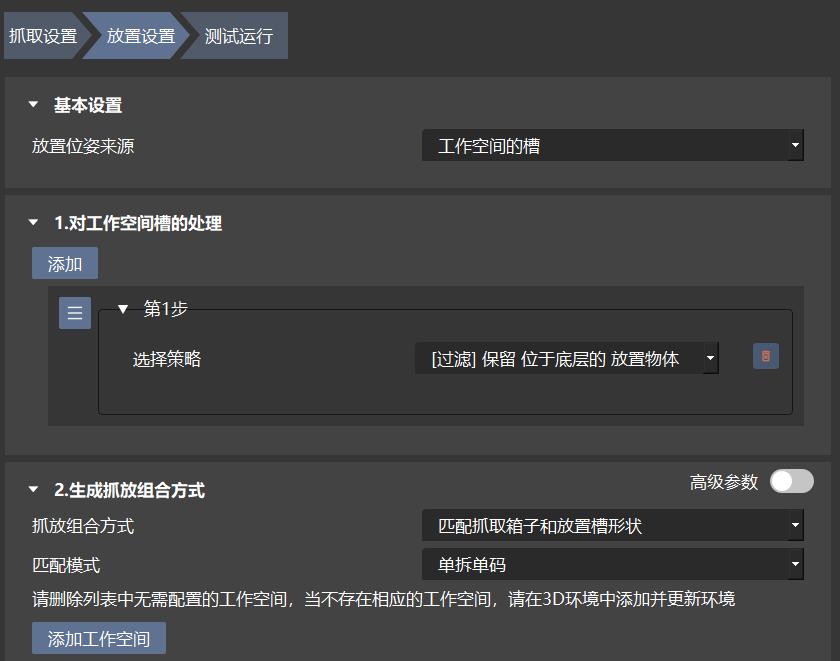Toggle the 高级参数 switch

pos(792,481)
